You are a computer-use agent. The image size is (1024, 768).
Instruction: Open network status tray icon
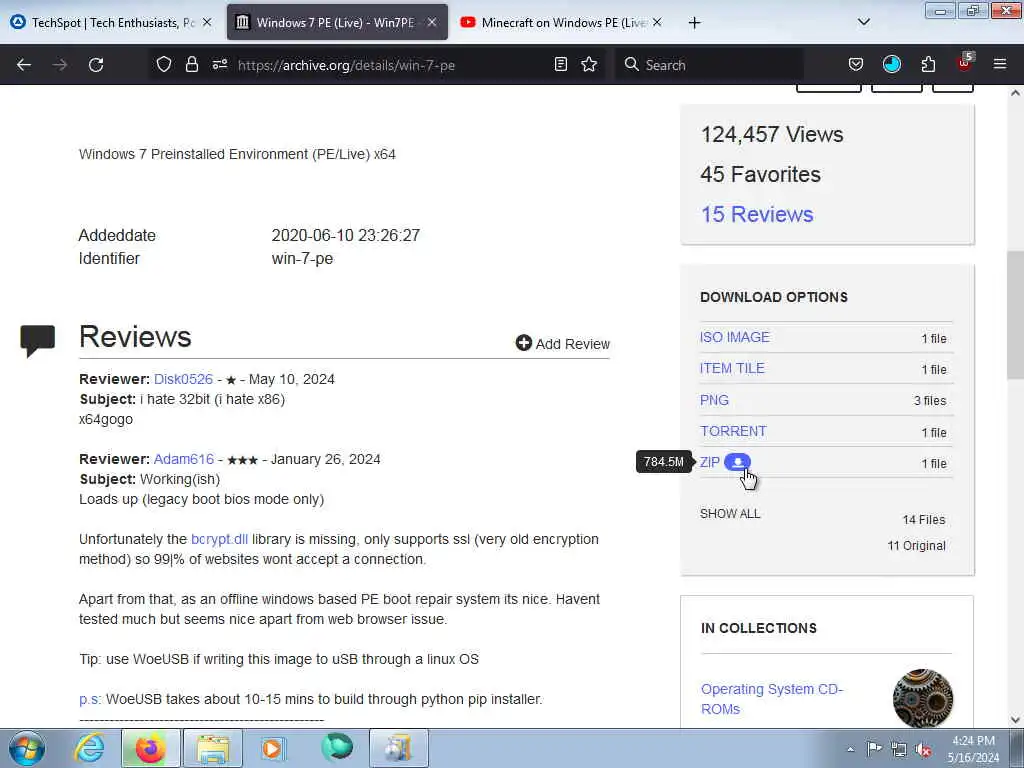click(899, 750)
